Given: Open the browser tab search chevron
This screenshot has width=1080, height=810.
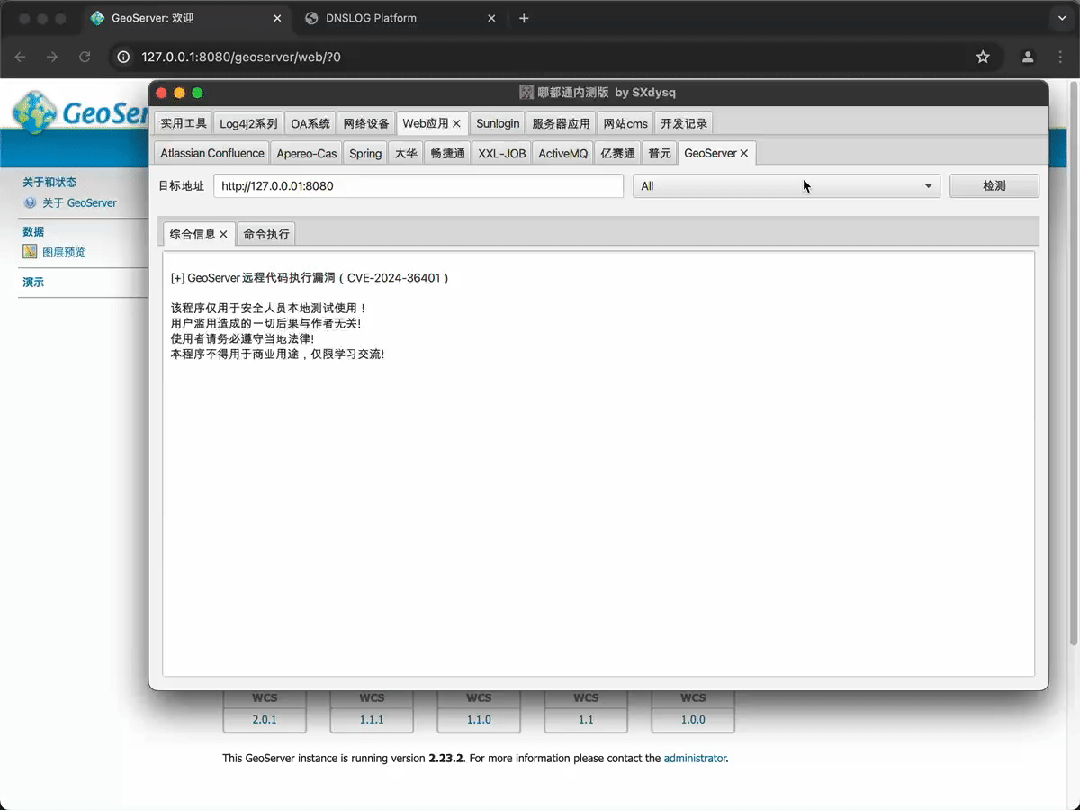Looking at the screenshot, I should pos(1061,19).
